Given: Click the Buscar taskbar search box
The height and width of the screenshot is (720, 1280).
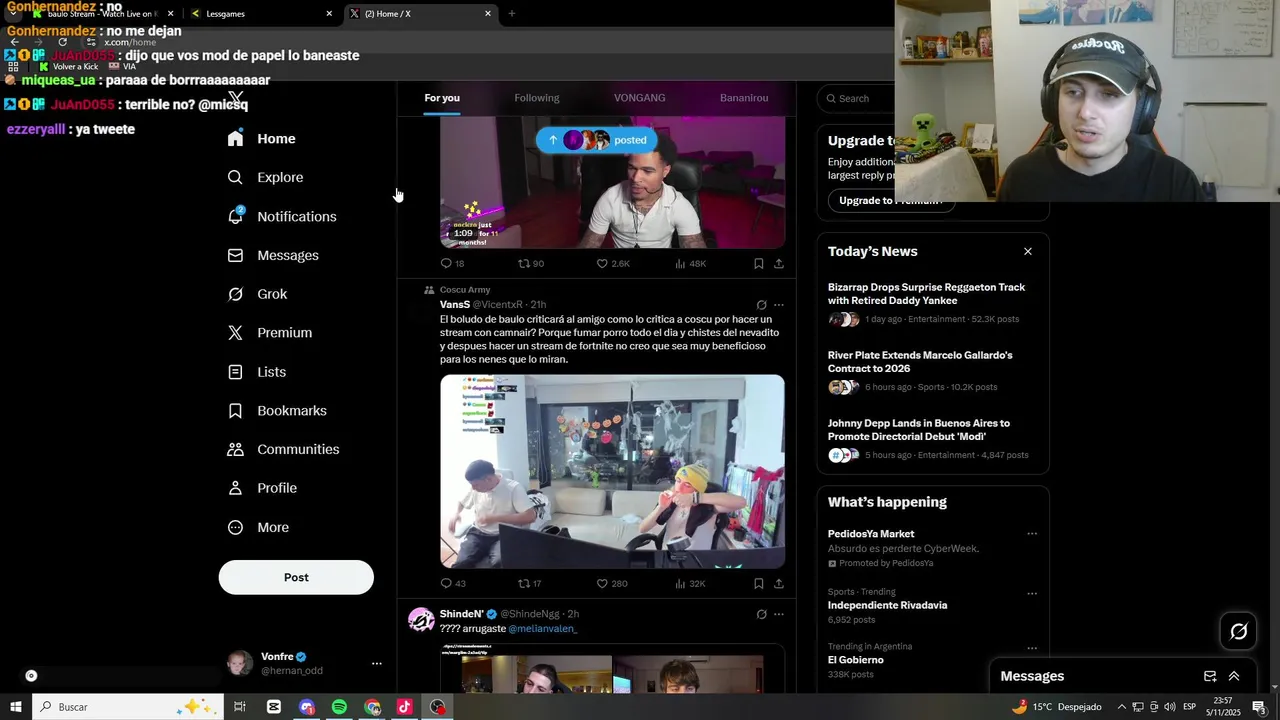Looking at the screenshot, I should tap(130, 707).
